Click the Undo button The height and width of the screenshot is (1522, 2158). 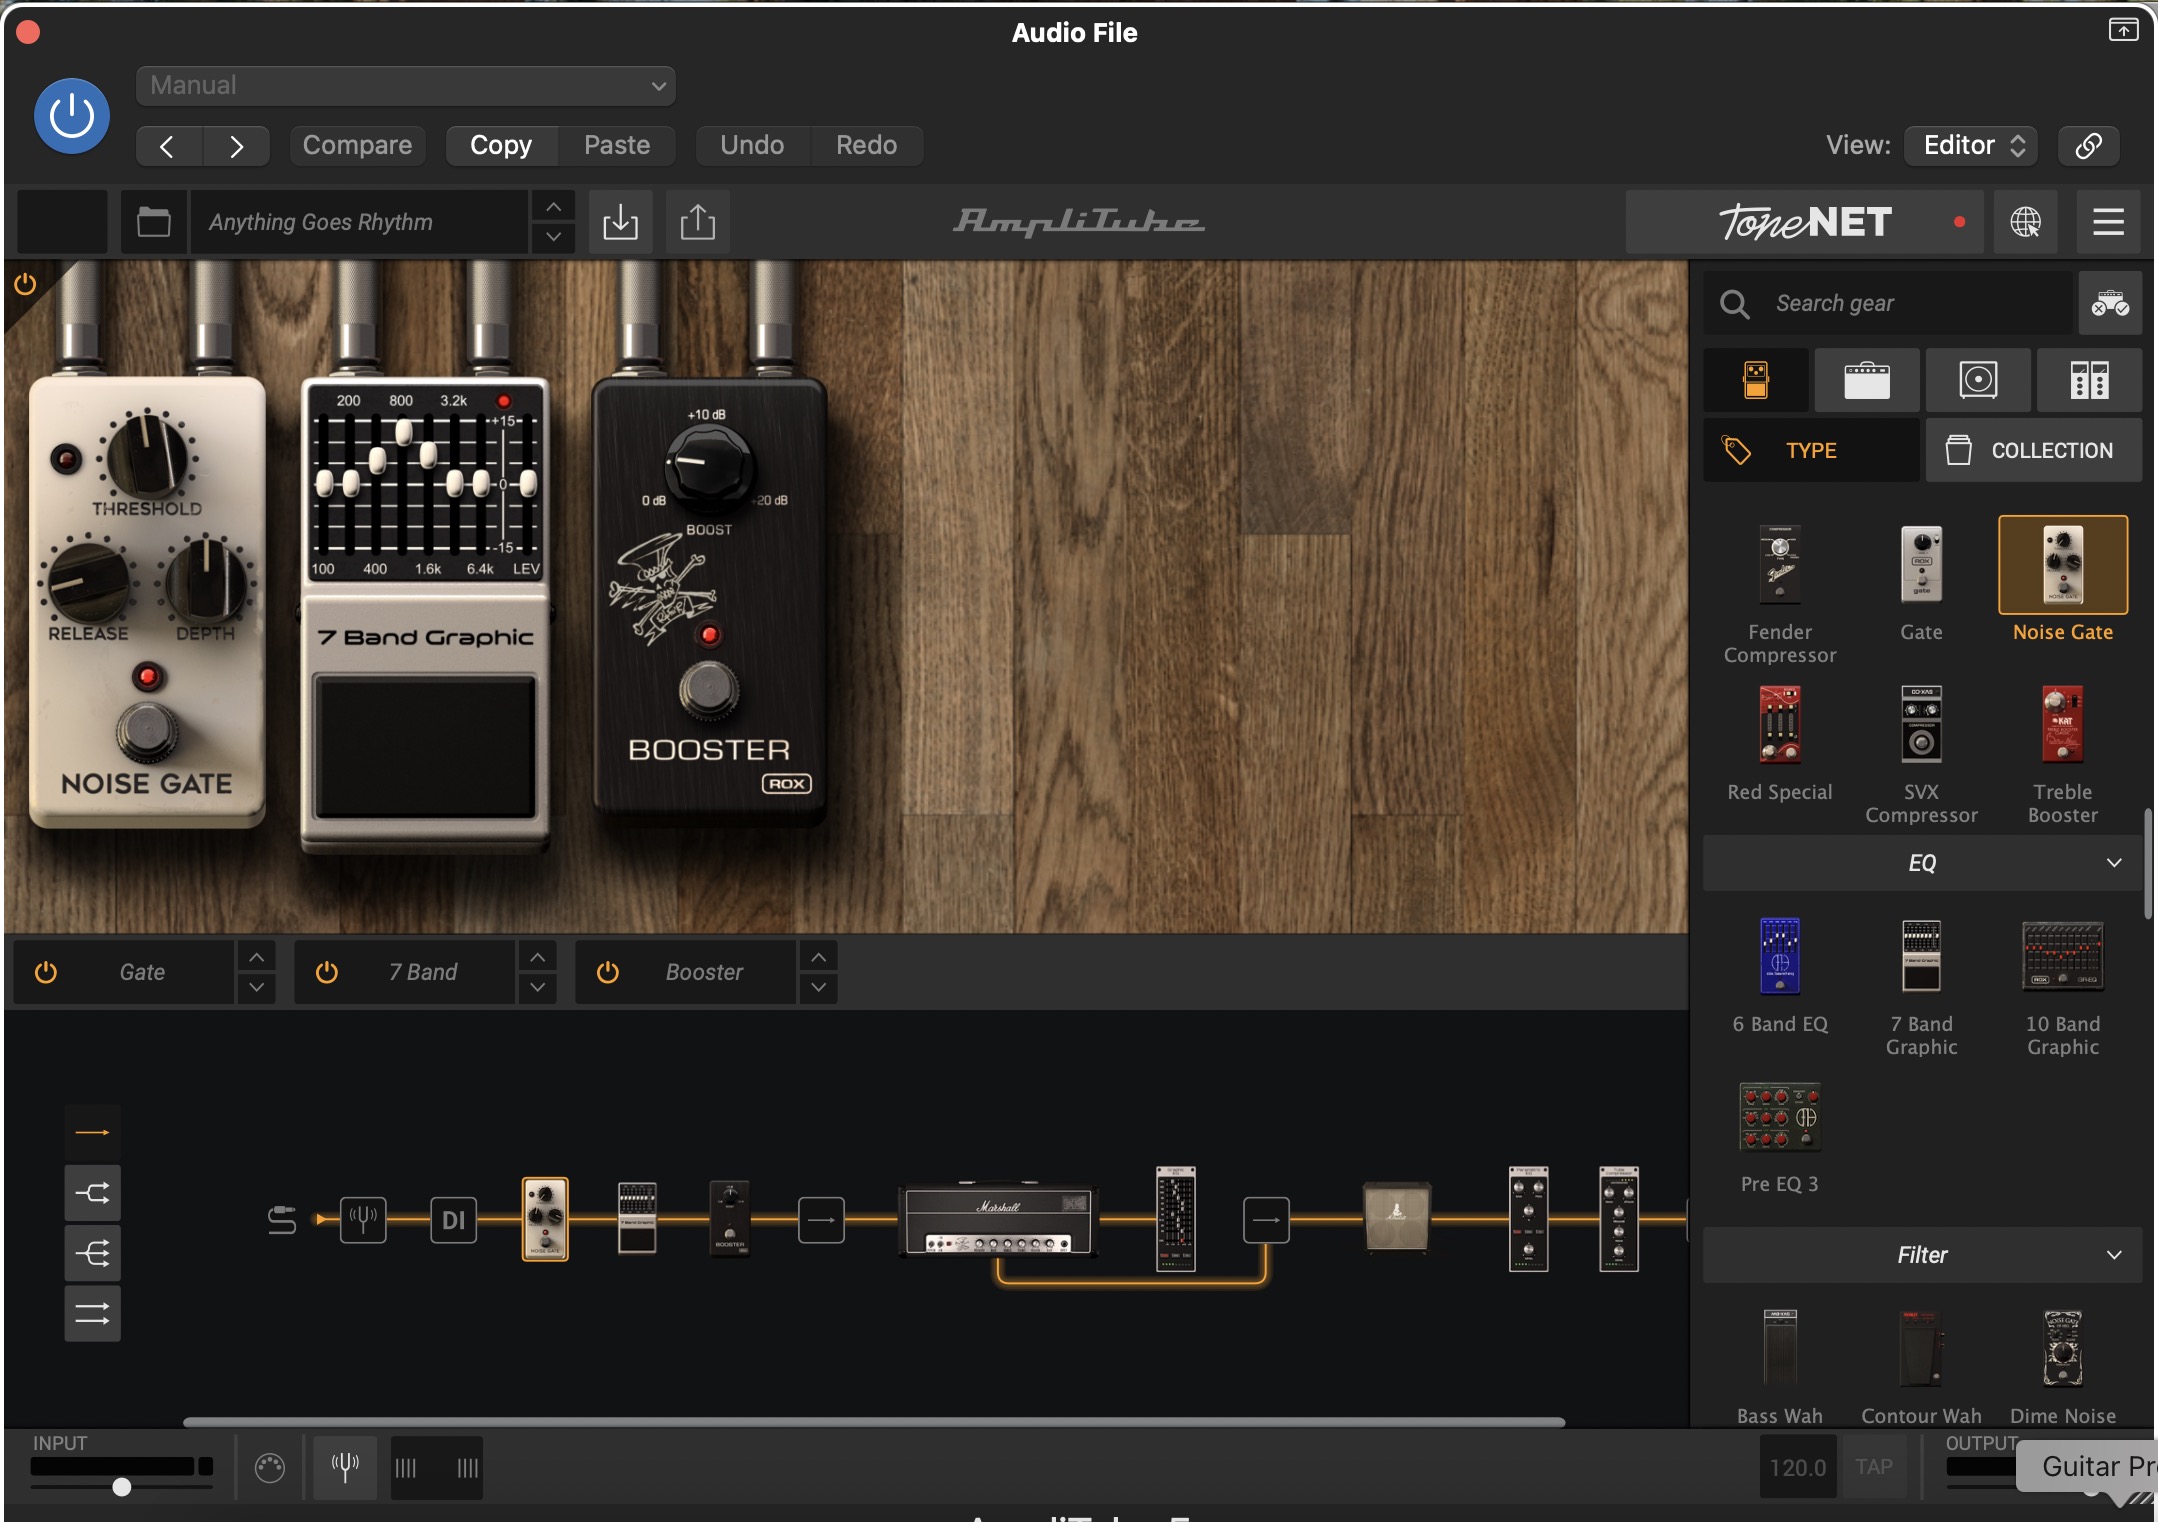tap(752, 146)
